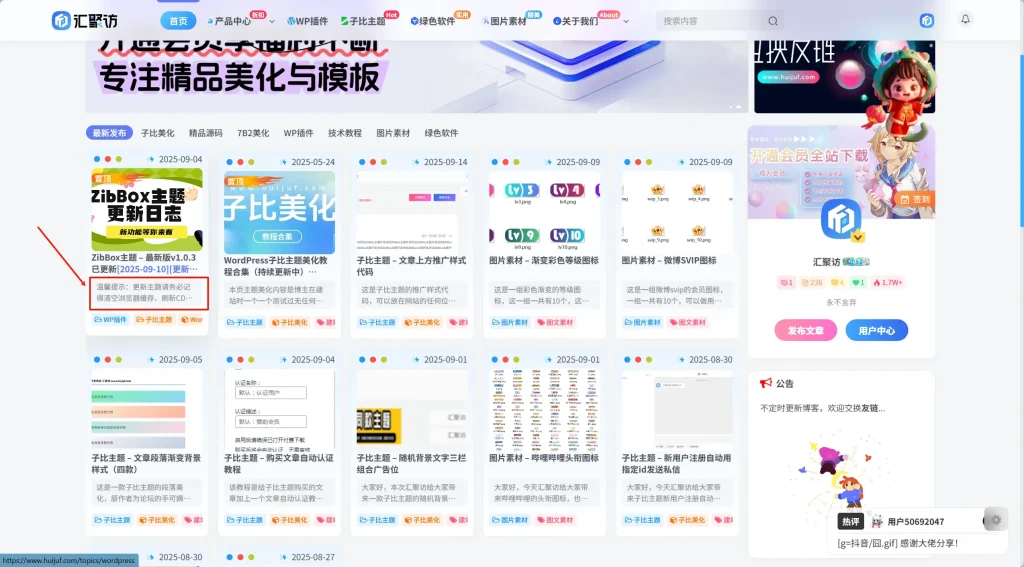Click the 2025-05-24 date on card
Image resolution: width=1024 pixels, height=567 pixels.
tap(313, 162)
